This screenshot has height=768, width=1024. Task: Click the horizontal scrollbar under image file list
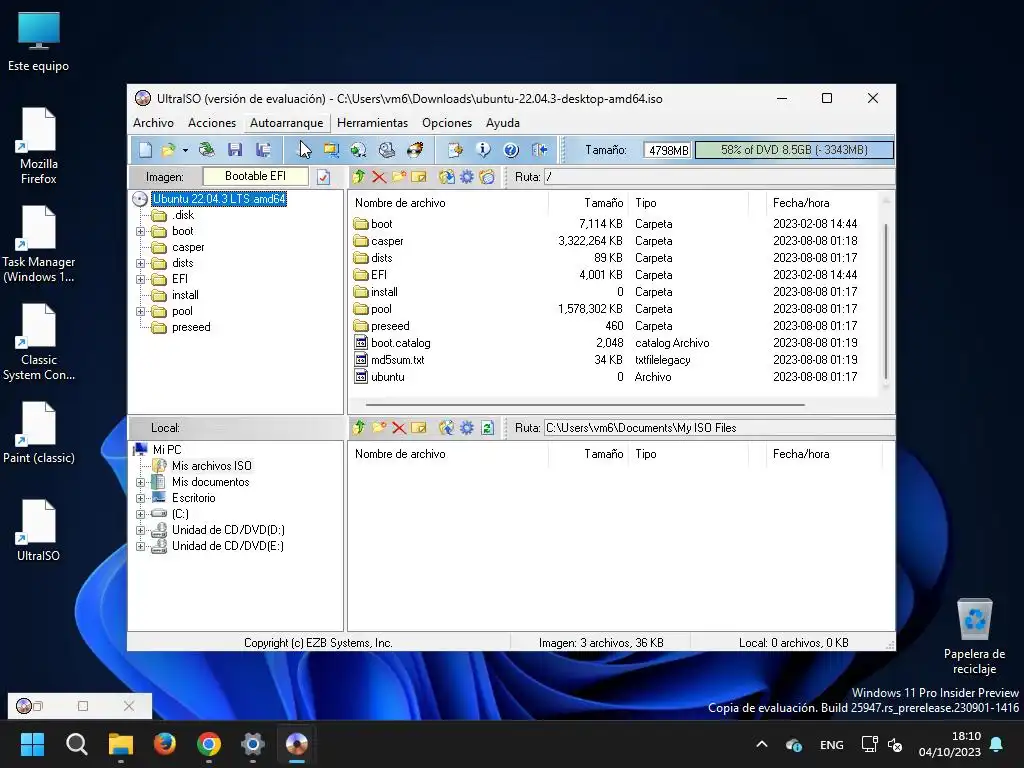point(585,405)
